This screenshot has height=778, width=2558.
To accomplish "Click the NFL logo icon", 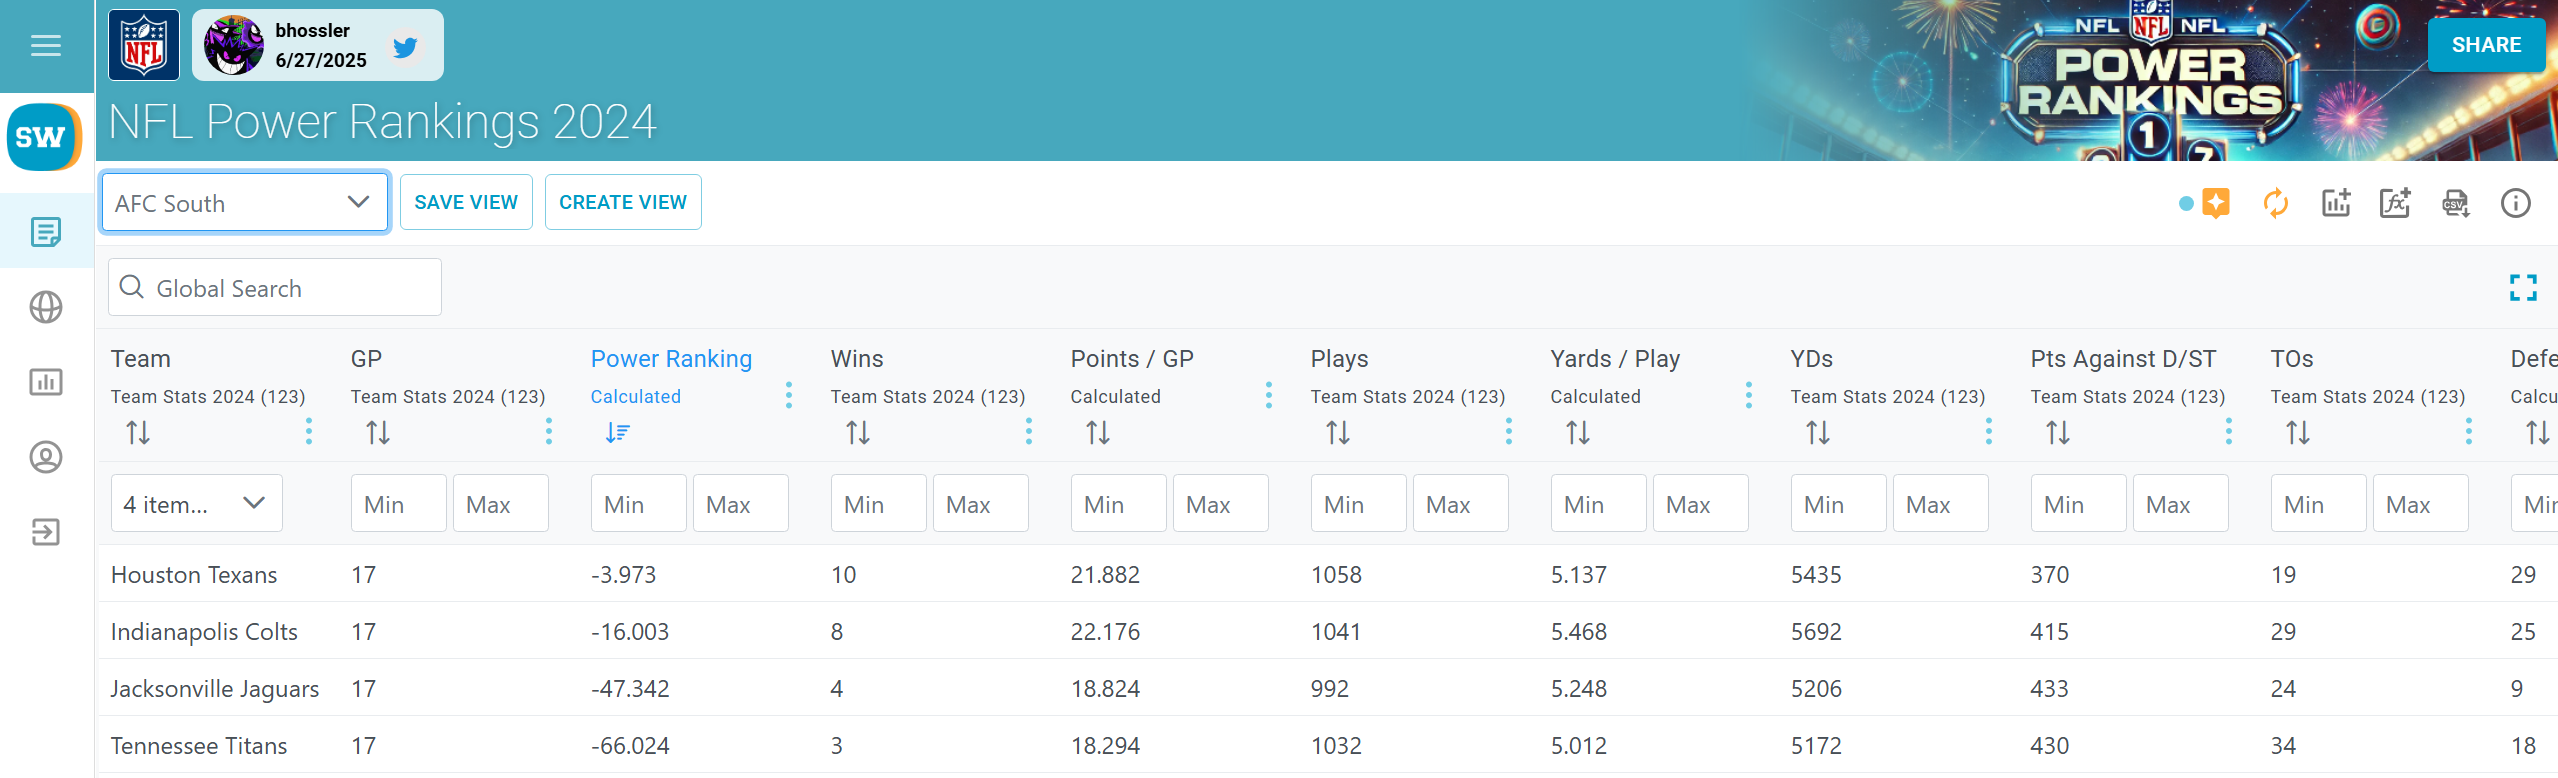I will 144,45.
